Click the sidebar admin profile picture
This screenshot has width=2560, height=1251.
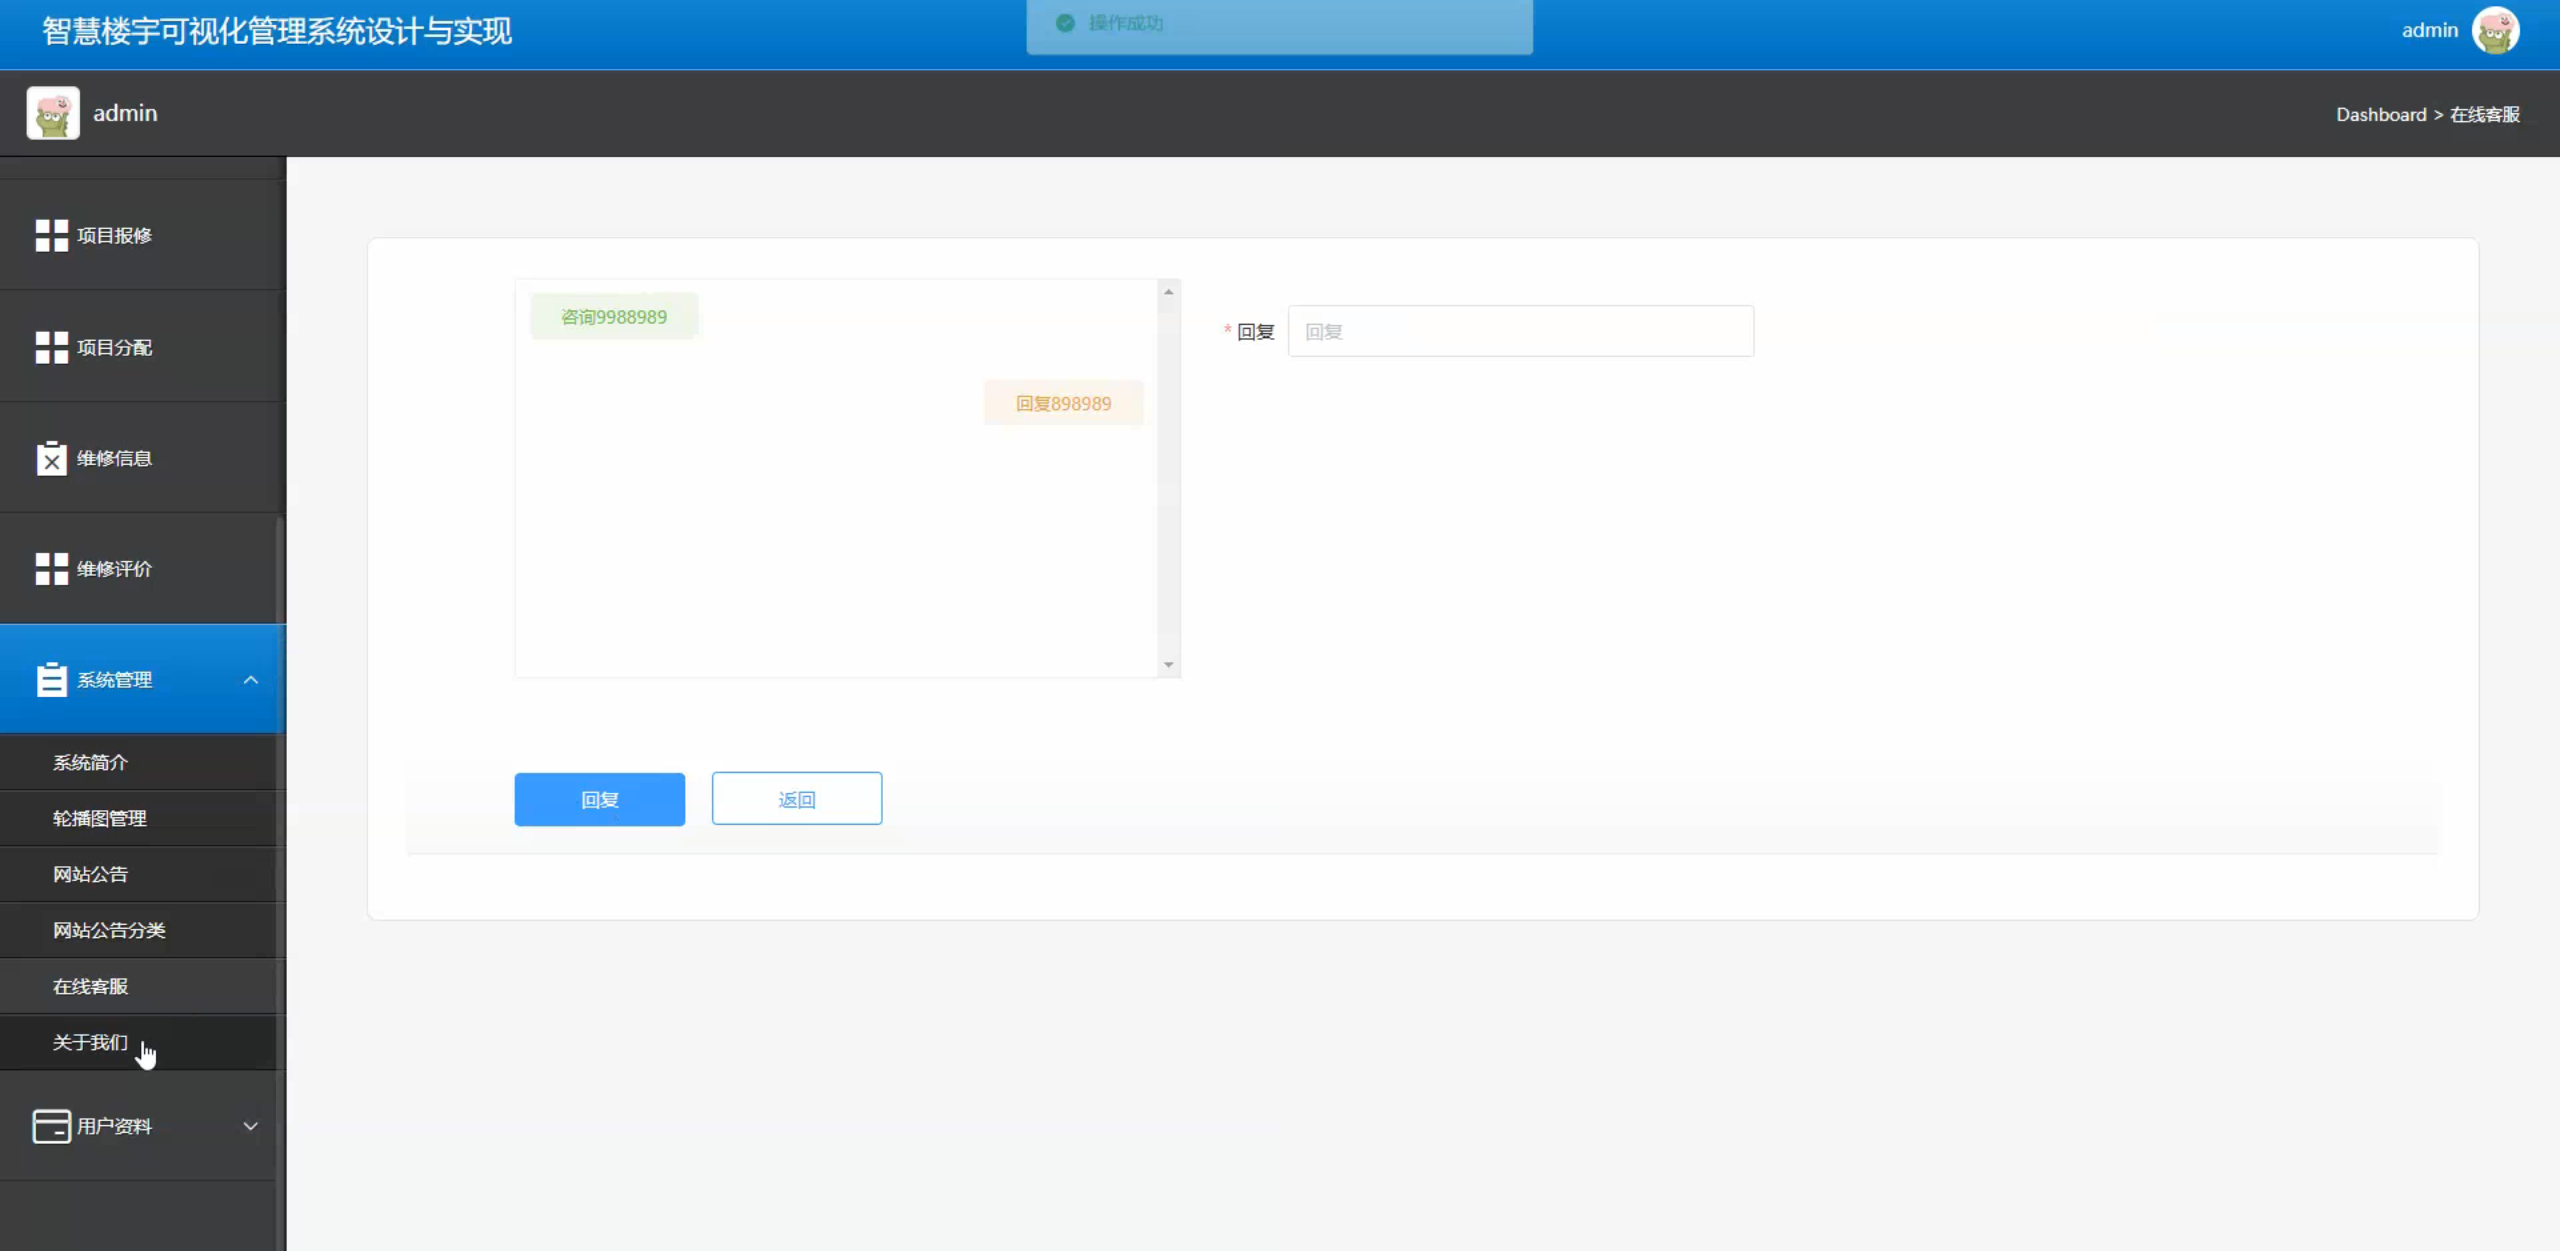coord(52,113)
